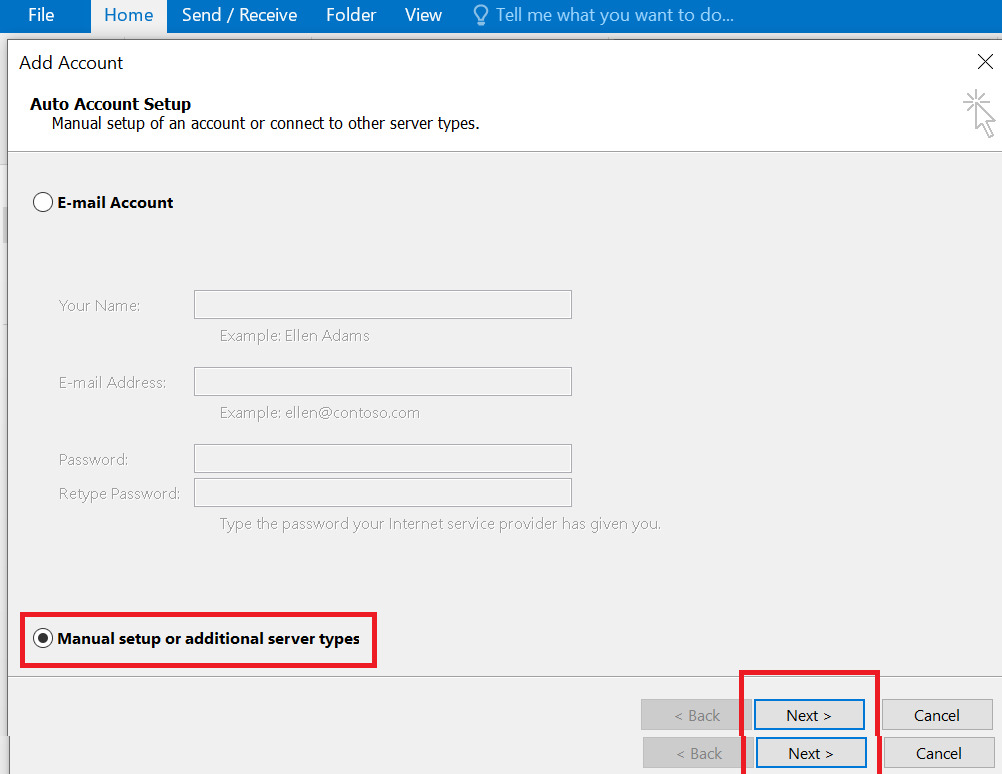1002x774 pixels.
Task: Click the Next button
Action: coord(808,714)
